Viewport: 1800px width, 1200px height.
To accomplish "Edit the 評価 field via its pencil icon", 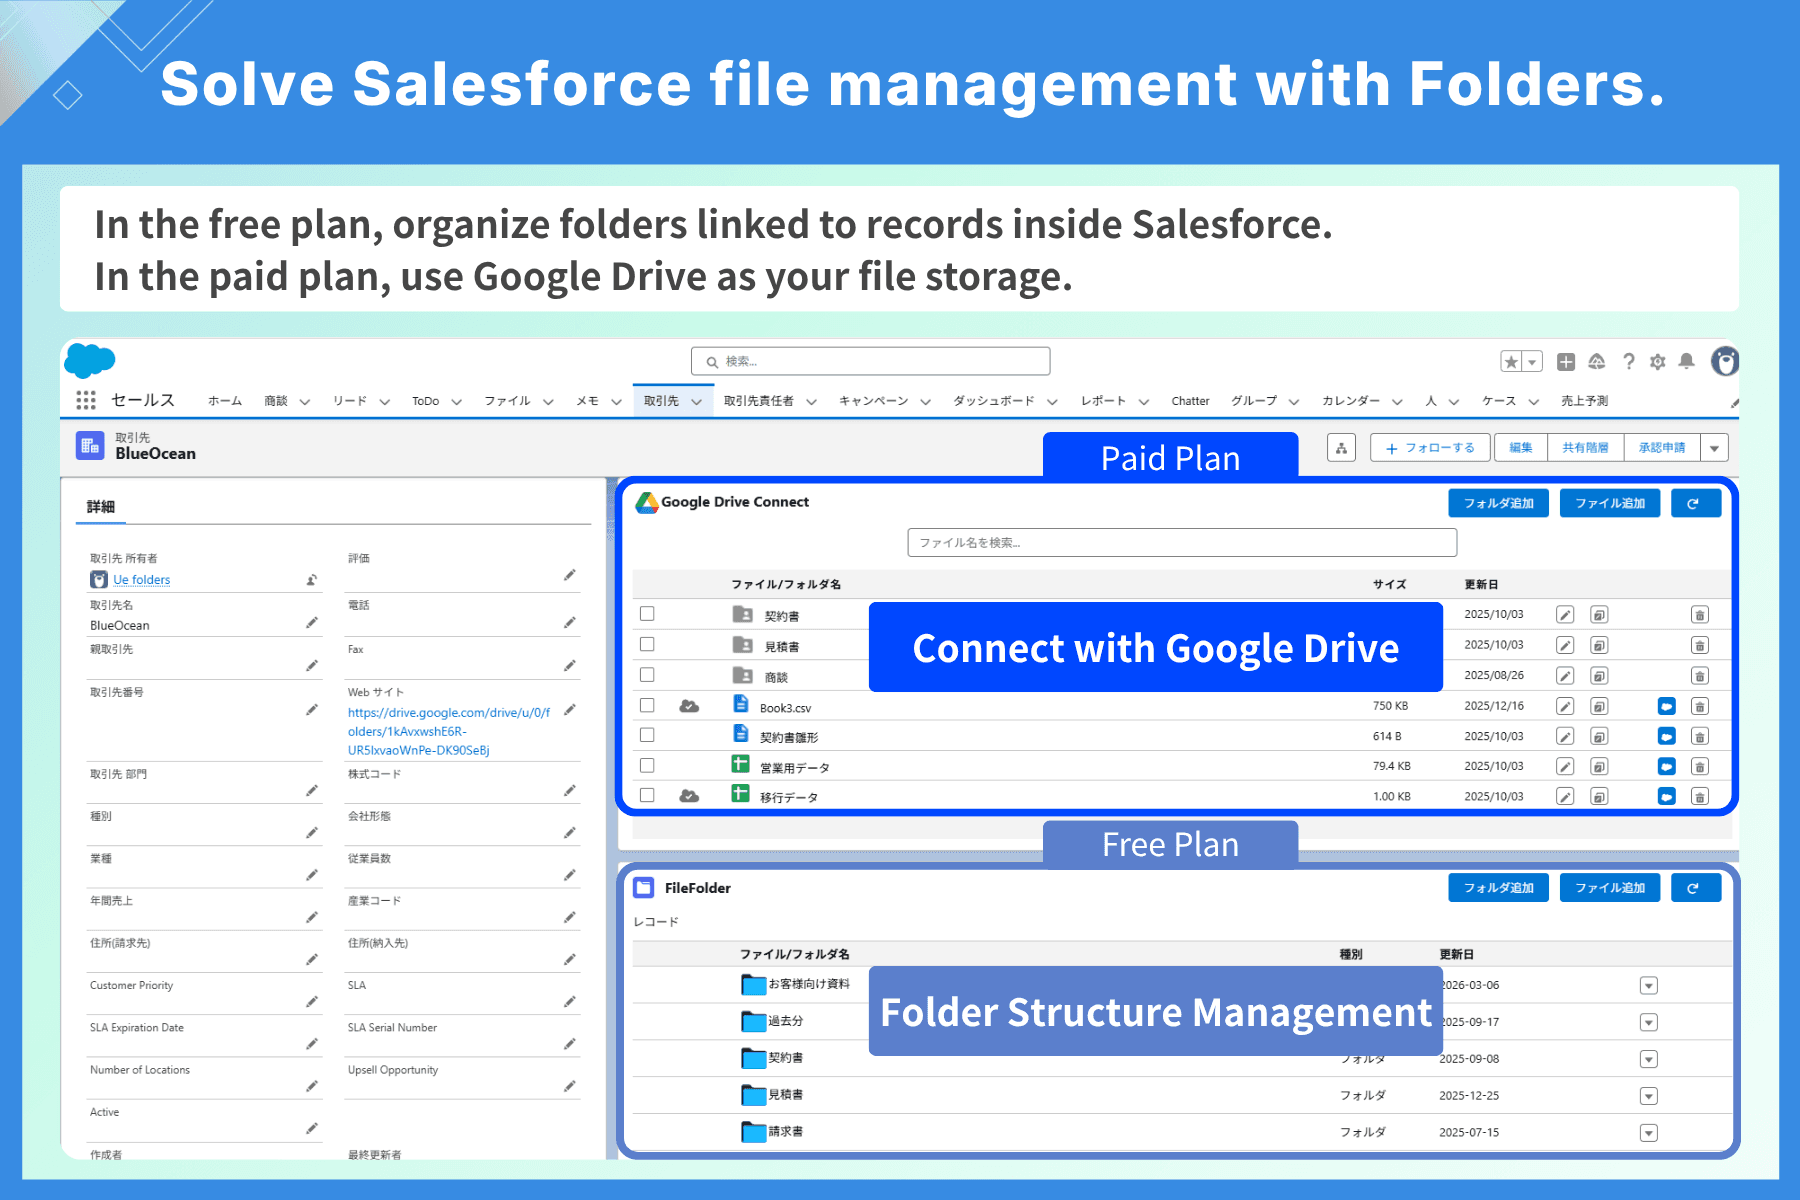I will click(569, 575).
